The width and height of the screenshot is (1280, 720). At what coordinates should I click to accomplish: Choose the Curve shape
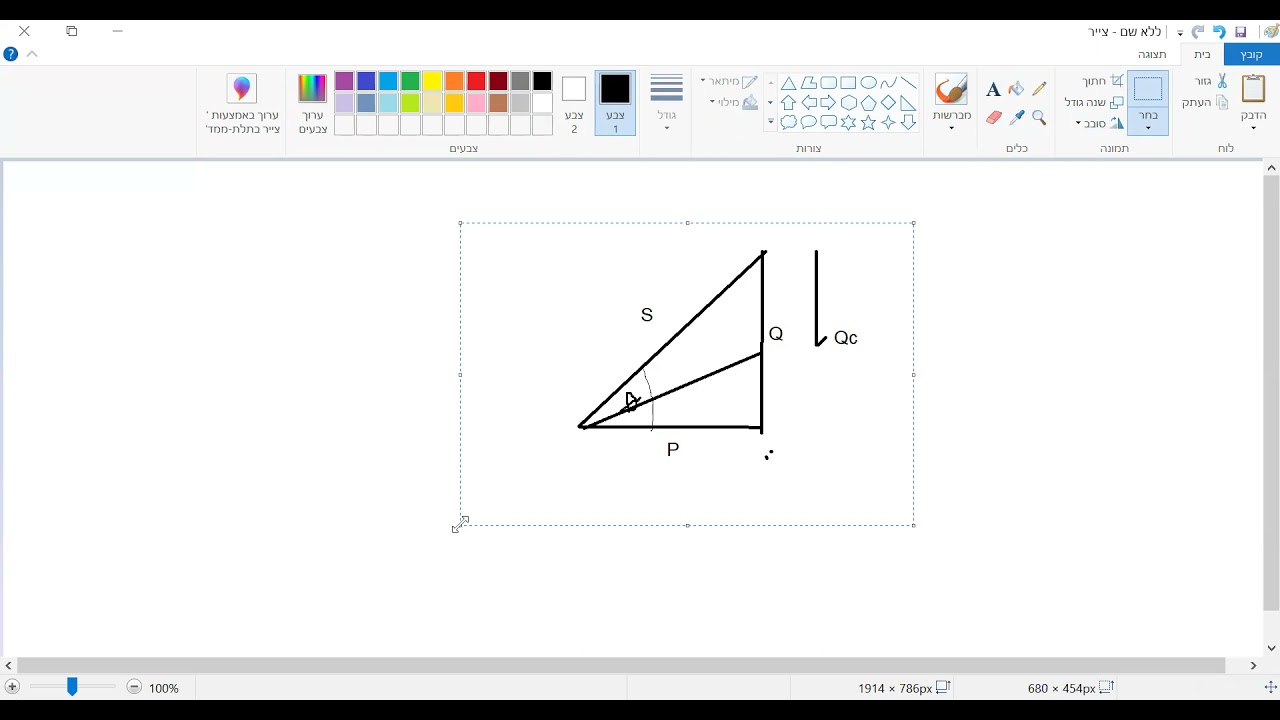tap(888, 83)
